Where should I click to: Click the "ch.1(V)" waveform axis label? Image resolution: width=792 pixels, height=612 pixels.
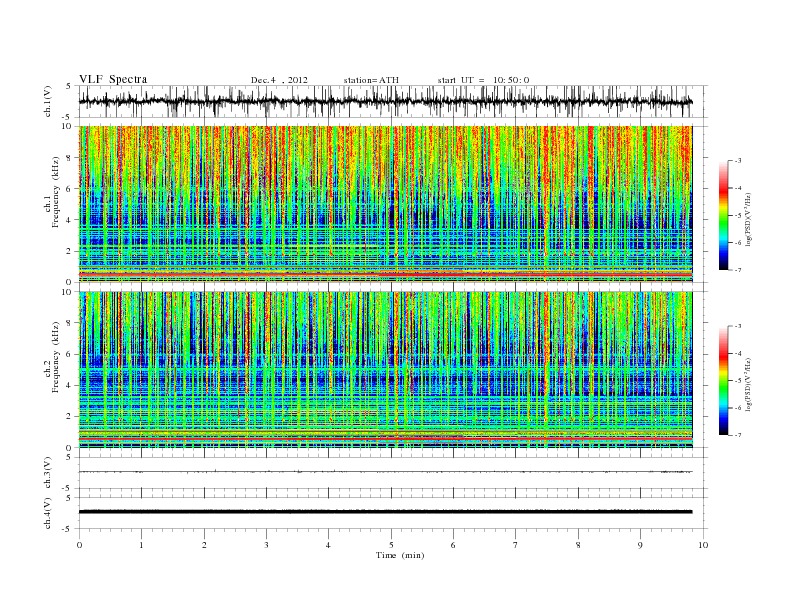[48, 101]
